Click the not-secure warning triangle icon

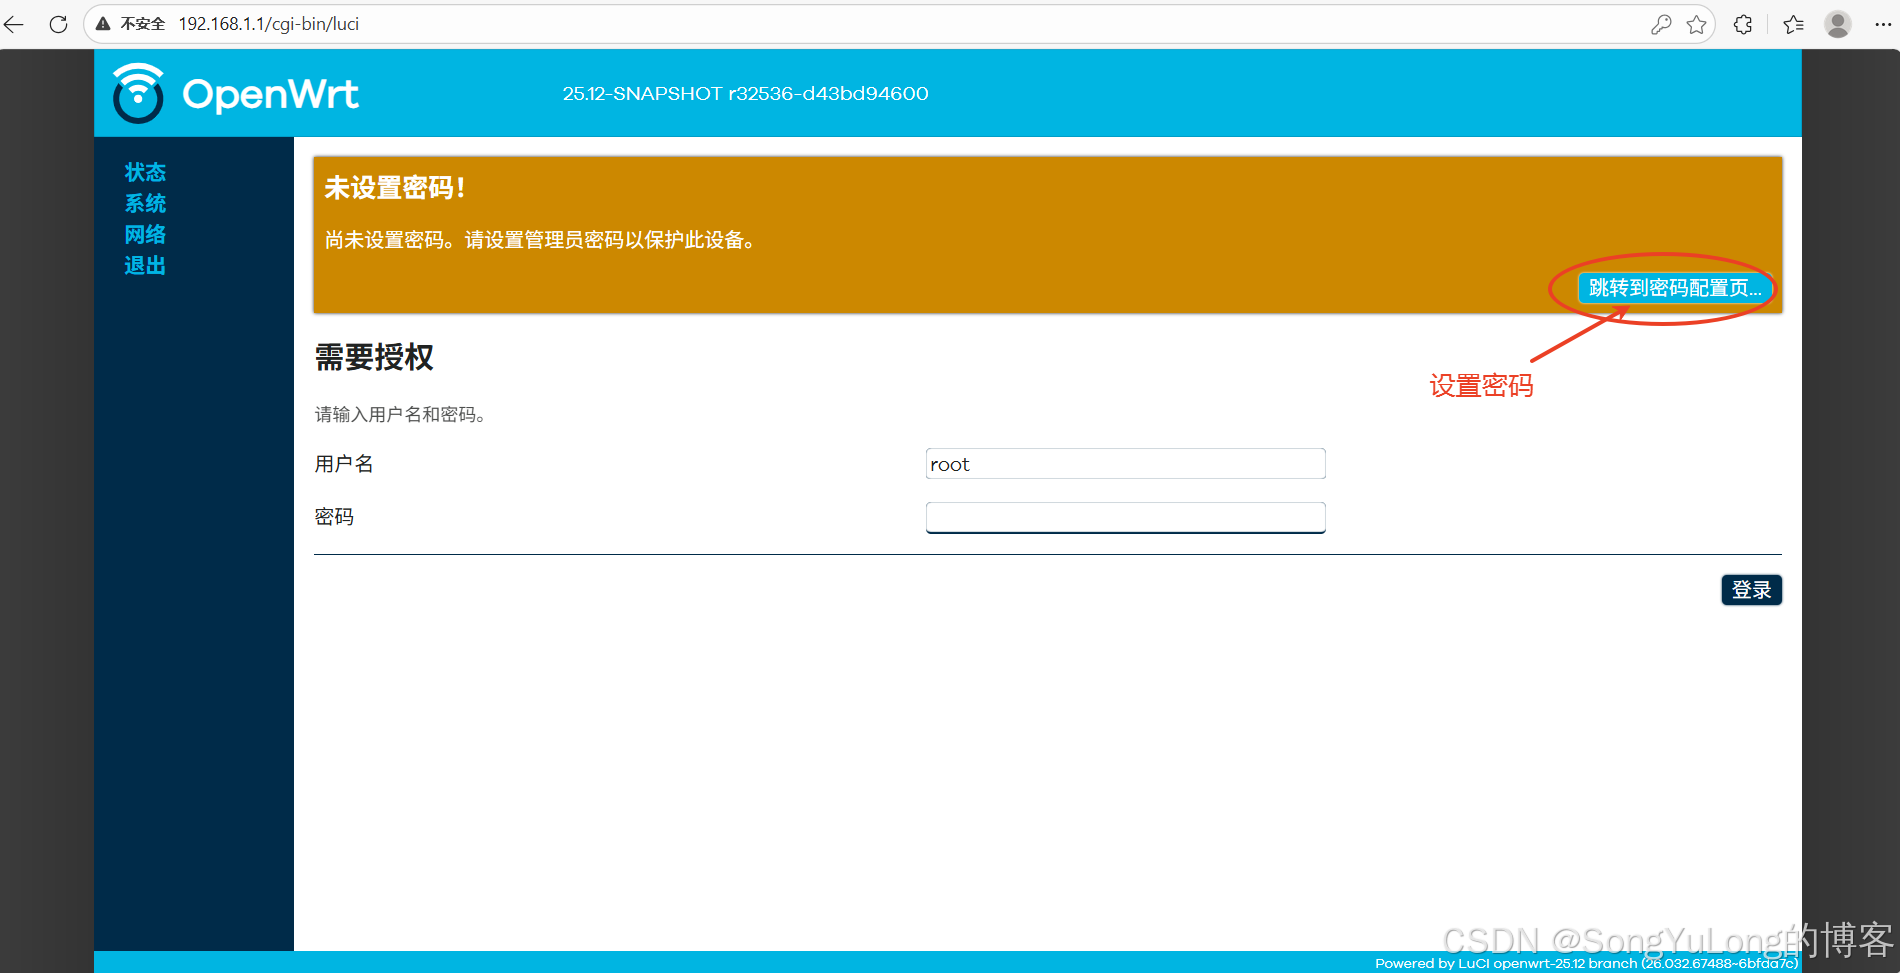tap(103, 24)
